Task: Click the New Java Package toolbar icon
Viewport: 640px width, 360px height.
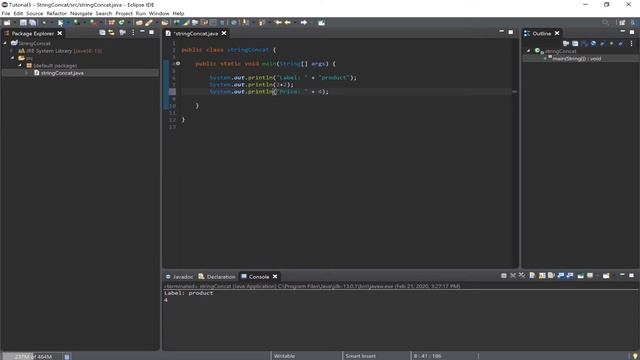Action: 111,23
